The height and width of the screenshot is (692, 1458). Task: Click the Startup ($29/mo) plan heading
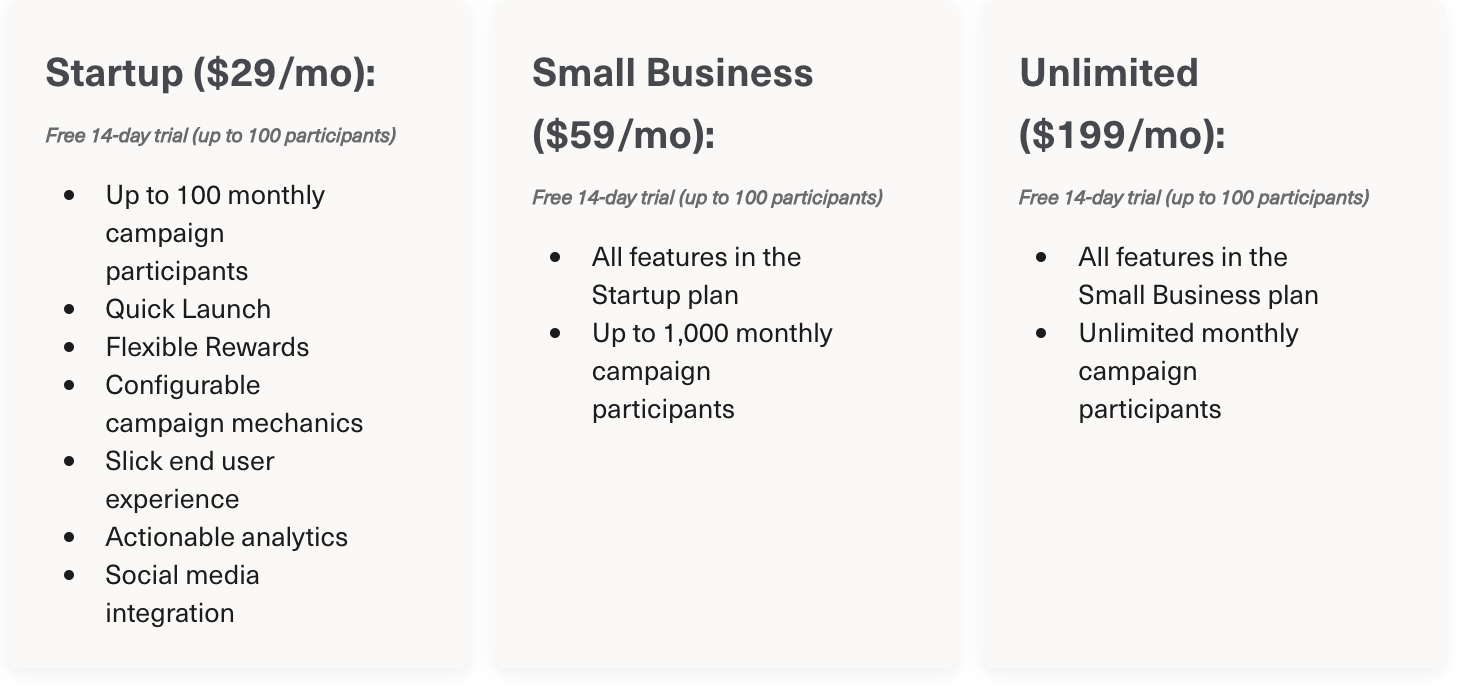click(x=210, y=73)
